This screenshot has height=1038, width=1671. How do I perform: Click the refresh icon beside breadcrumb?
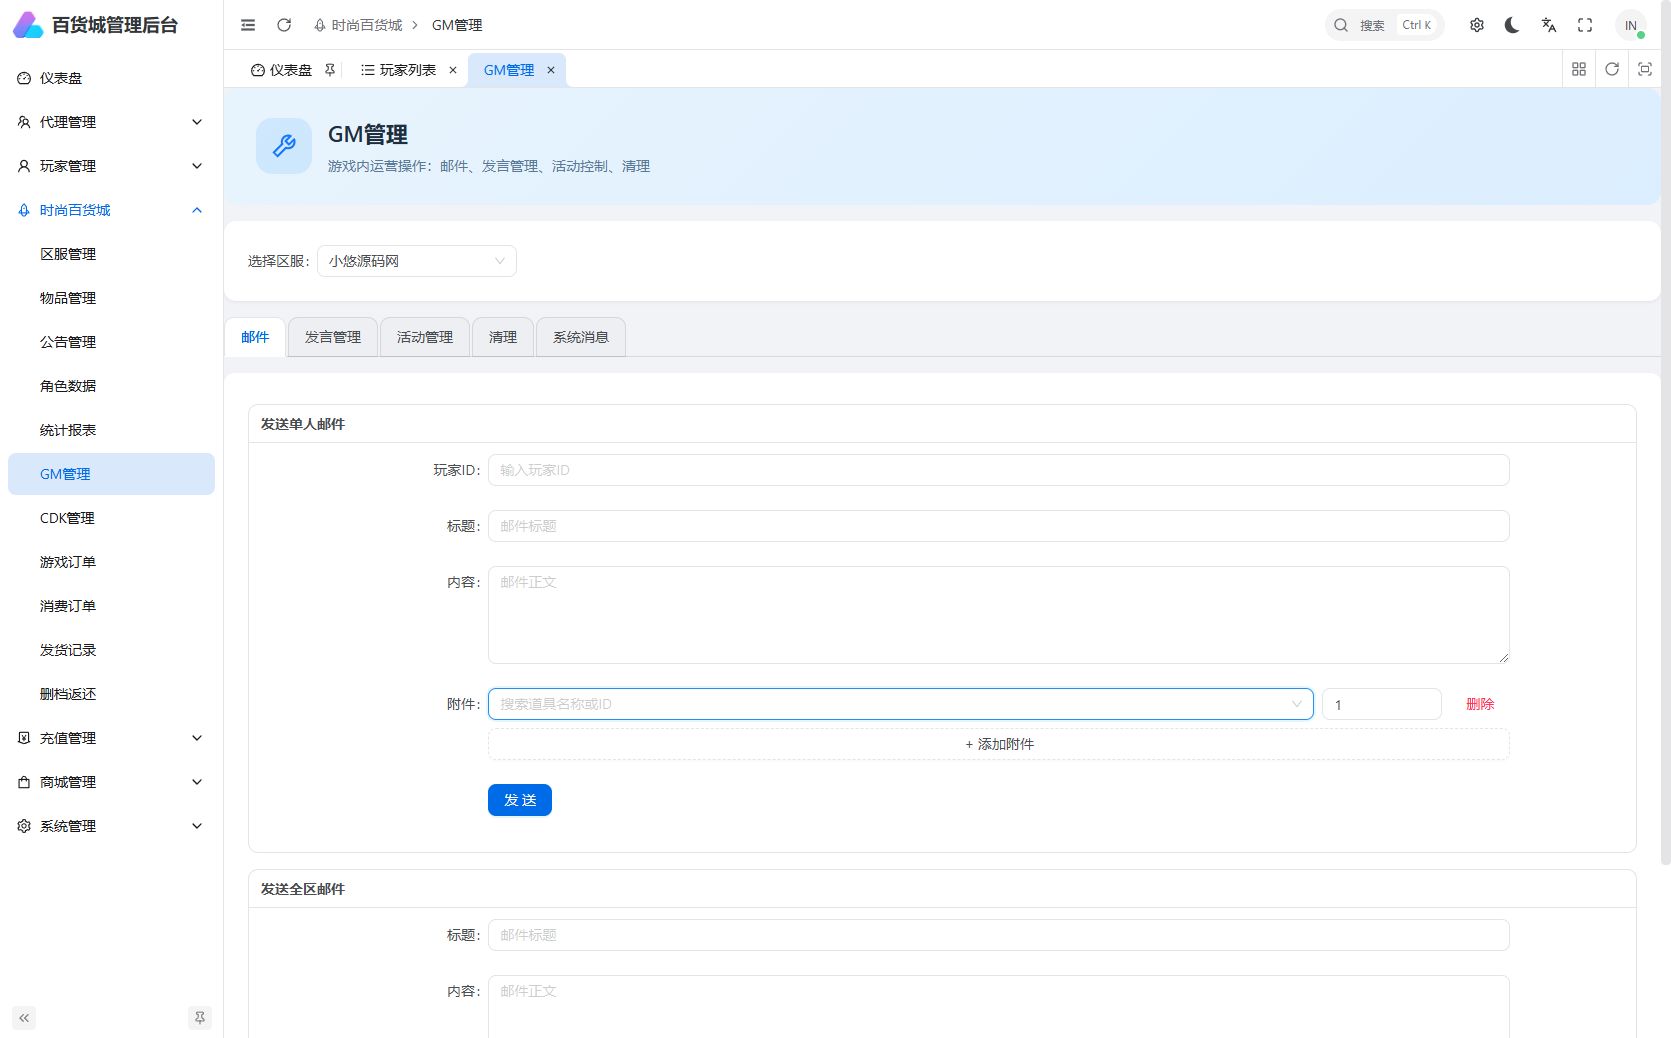click(x=284, y=25)
